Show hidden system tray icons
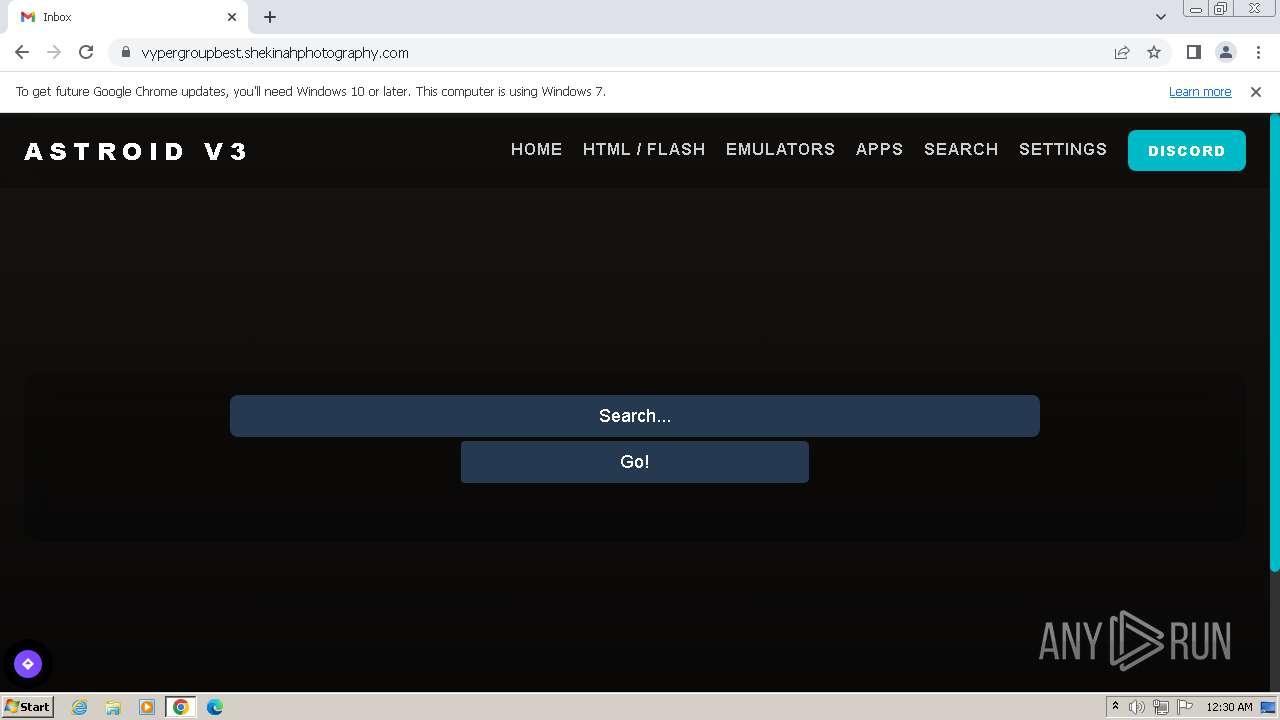 (1115, 707)
